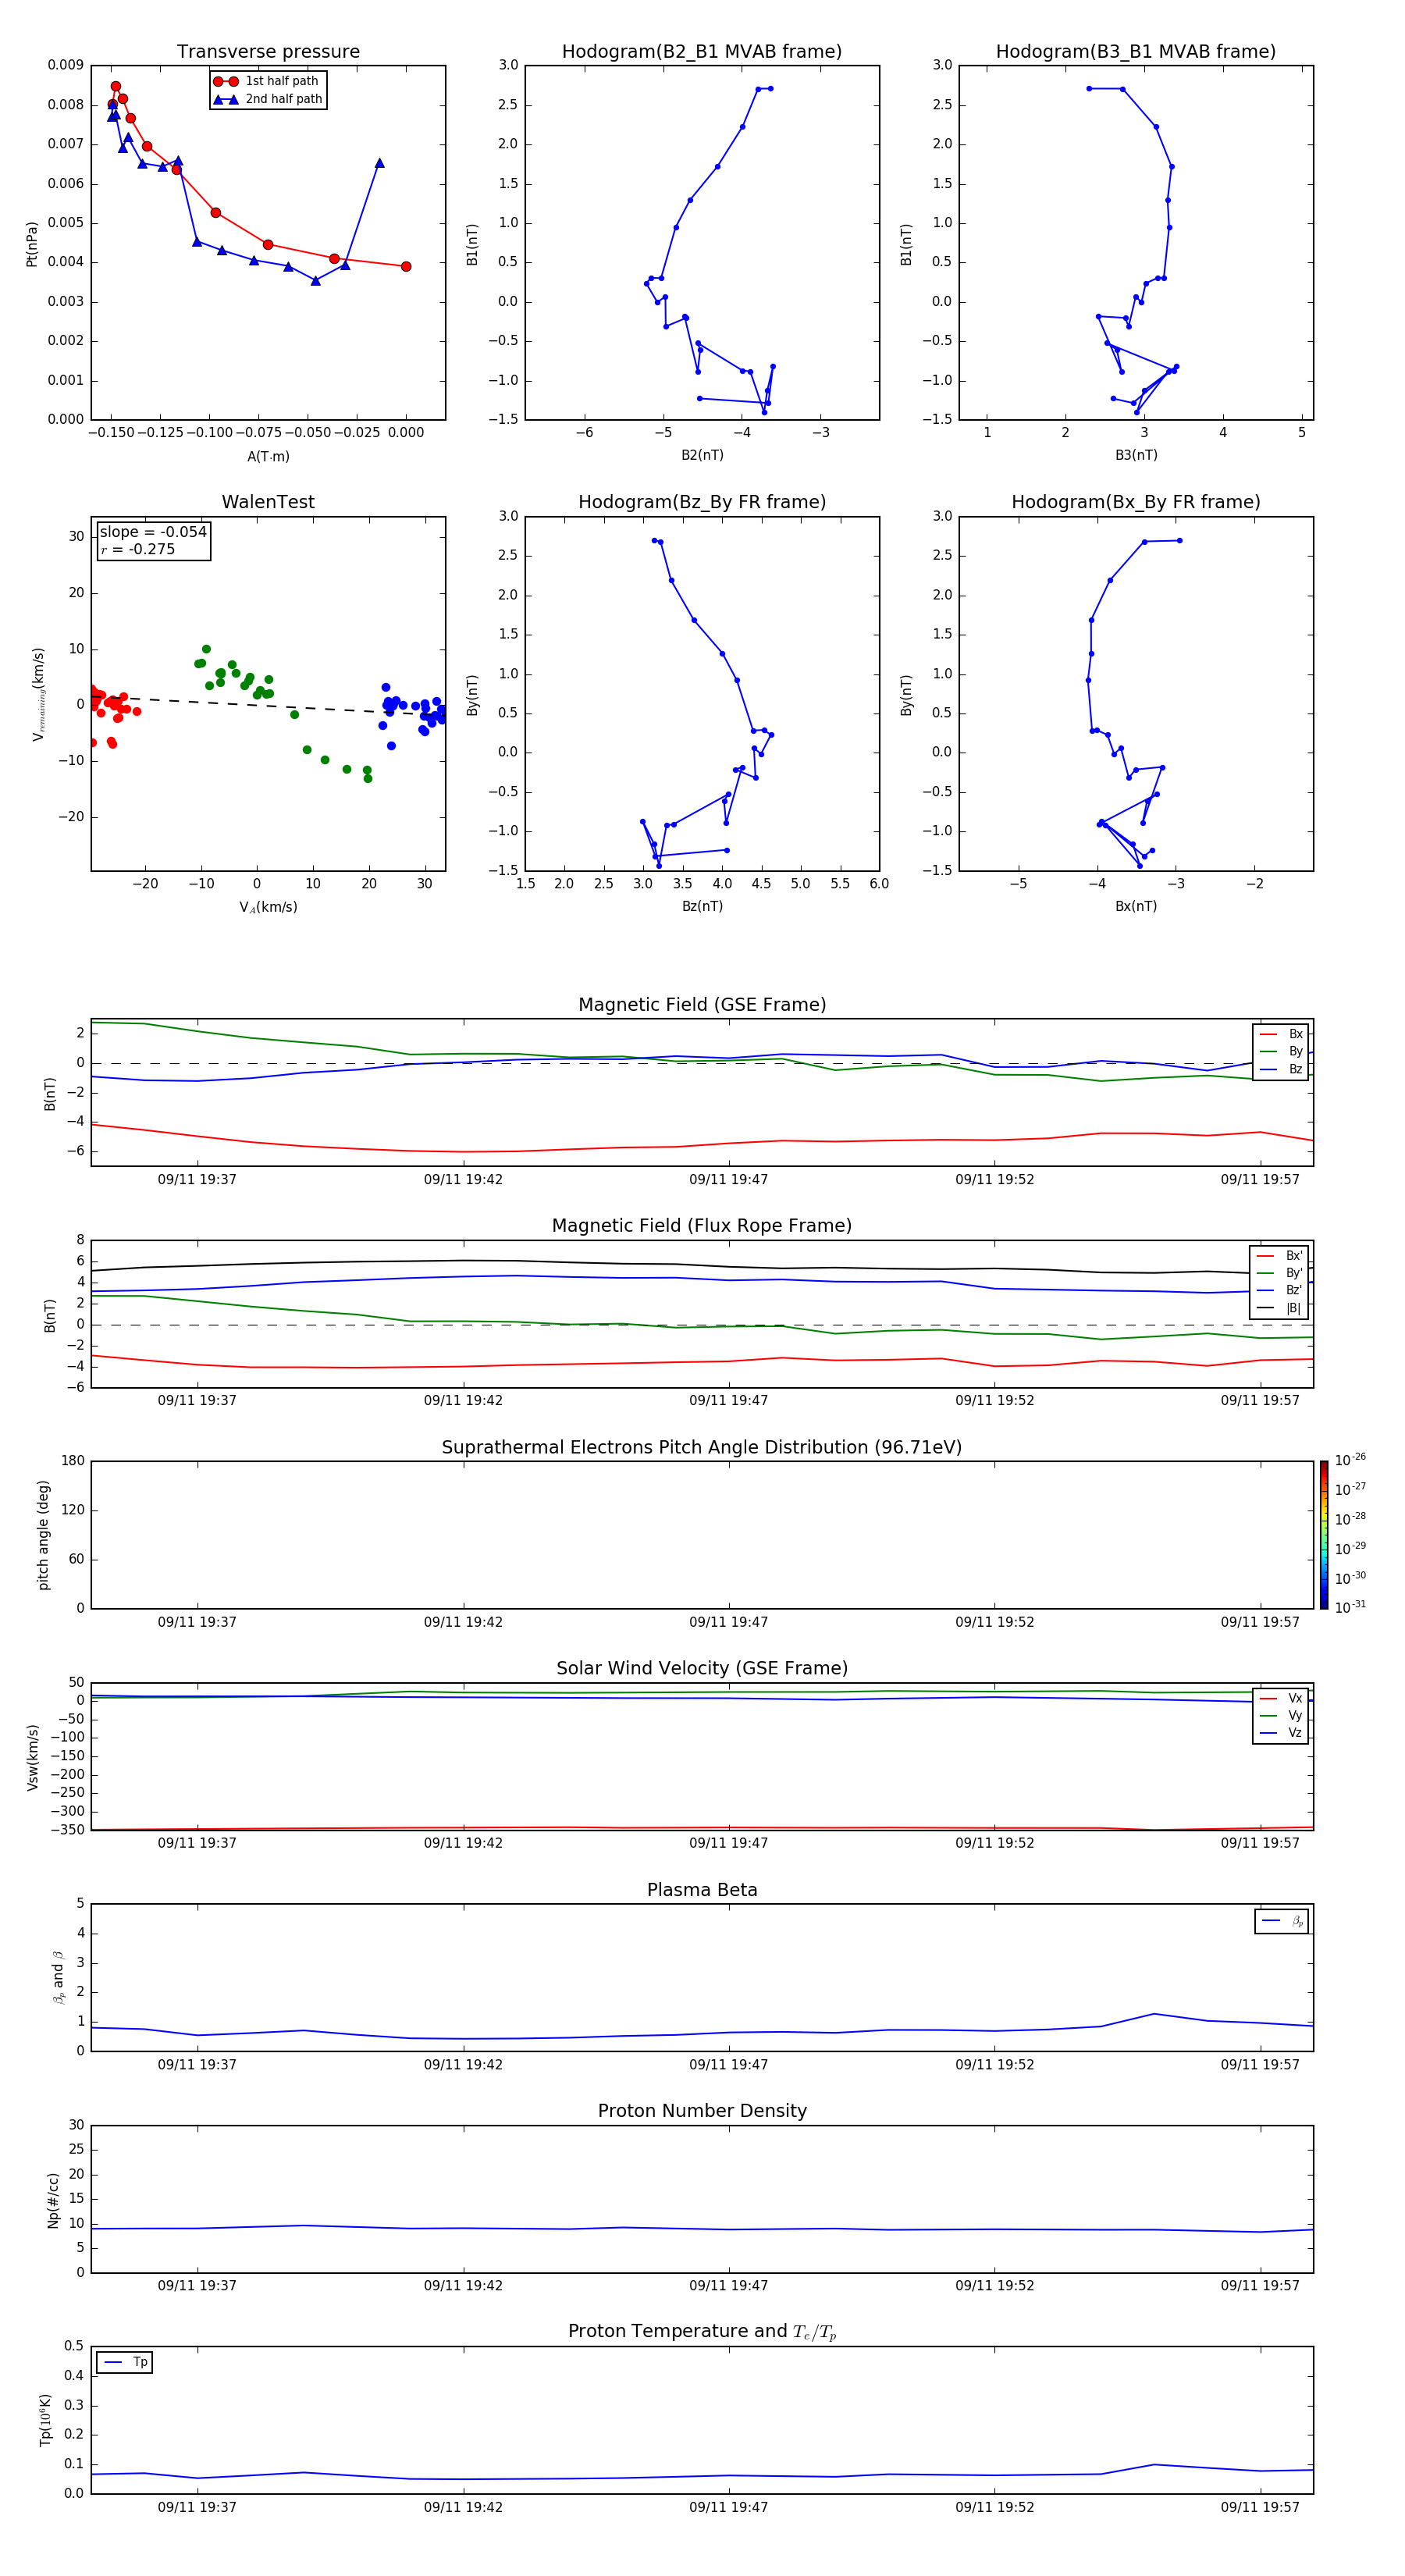The image size is (1405, 2576).
Task: Select the |B| entry in flux rope legend
Action: point(1280,1308)
